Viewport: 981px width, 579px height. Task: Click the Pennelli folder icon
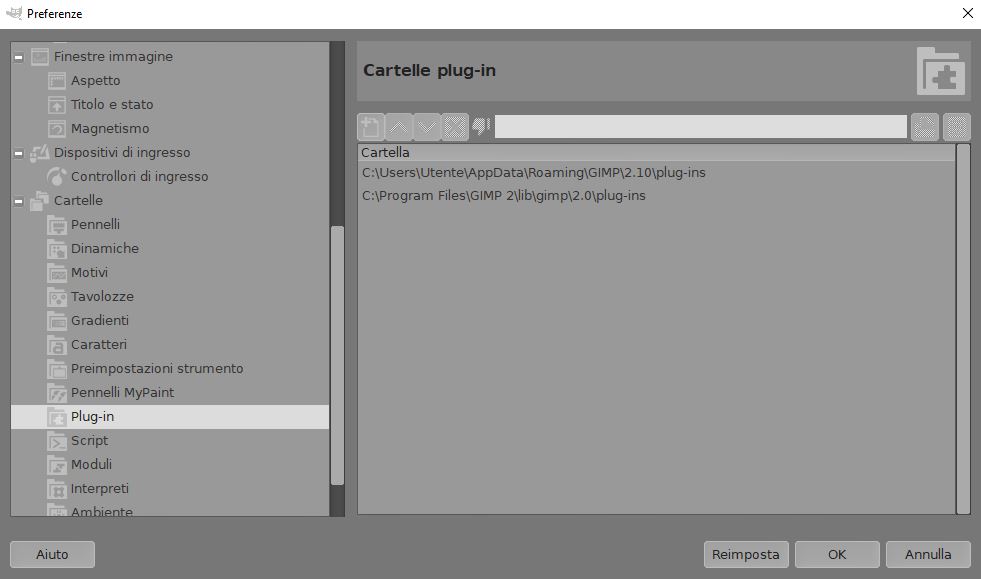[x=57, y=225]
